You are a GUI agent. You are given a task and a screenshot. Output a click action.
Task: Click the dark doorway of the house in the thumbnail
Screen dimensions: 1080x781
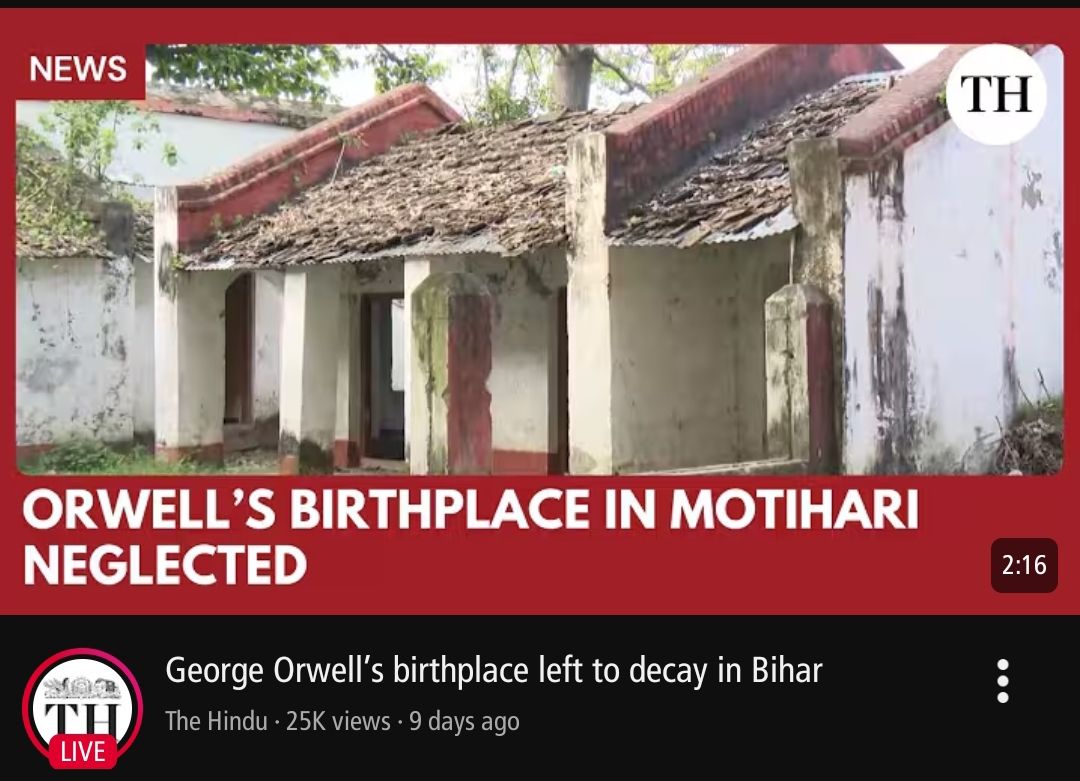click(384, 377)
